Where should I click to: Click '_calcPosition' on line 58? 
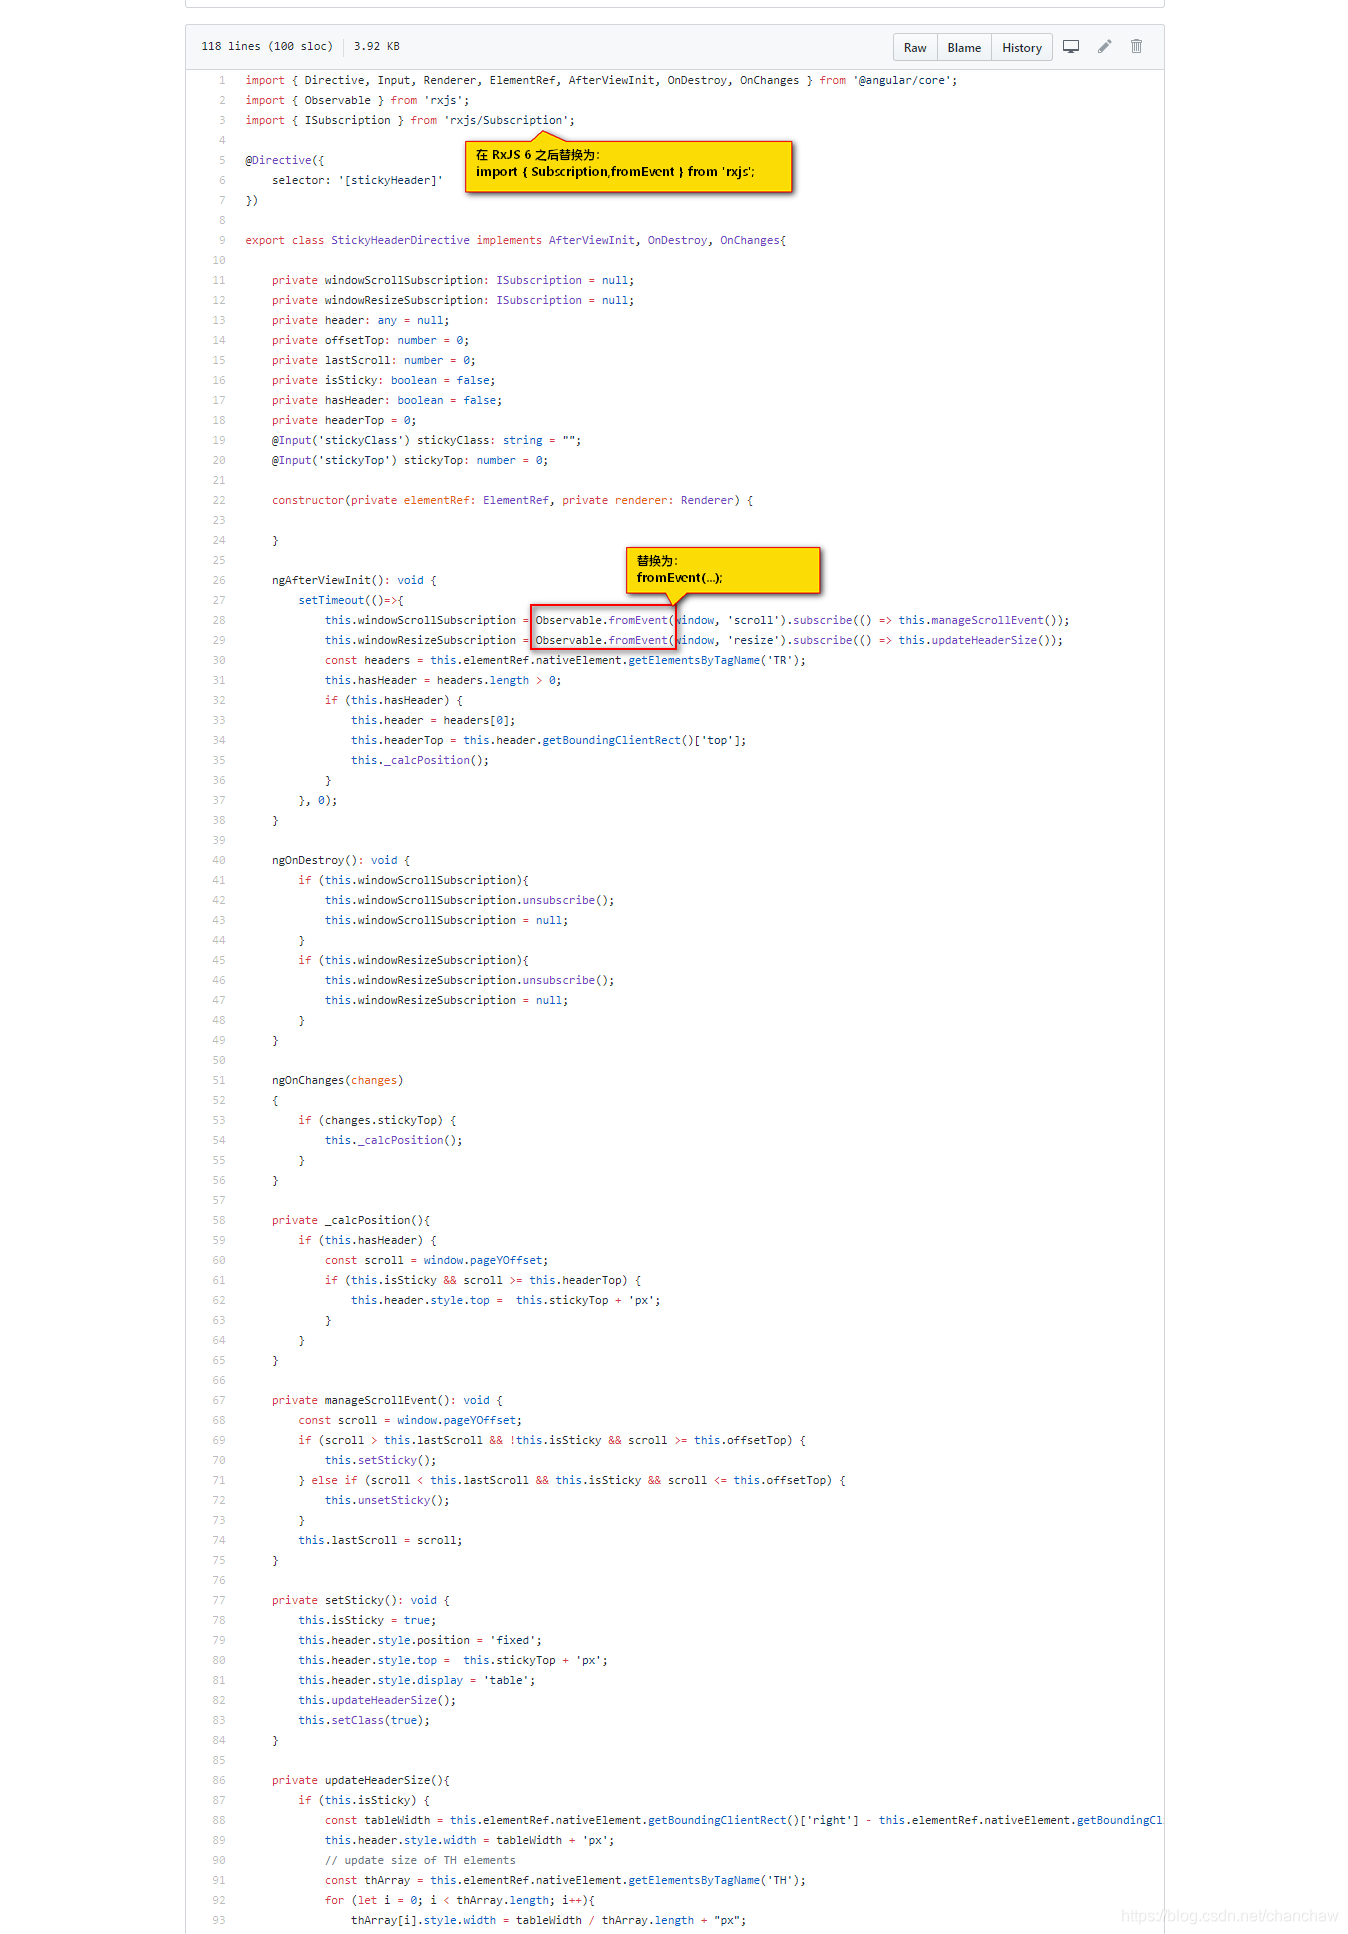(367, 1220)
